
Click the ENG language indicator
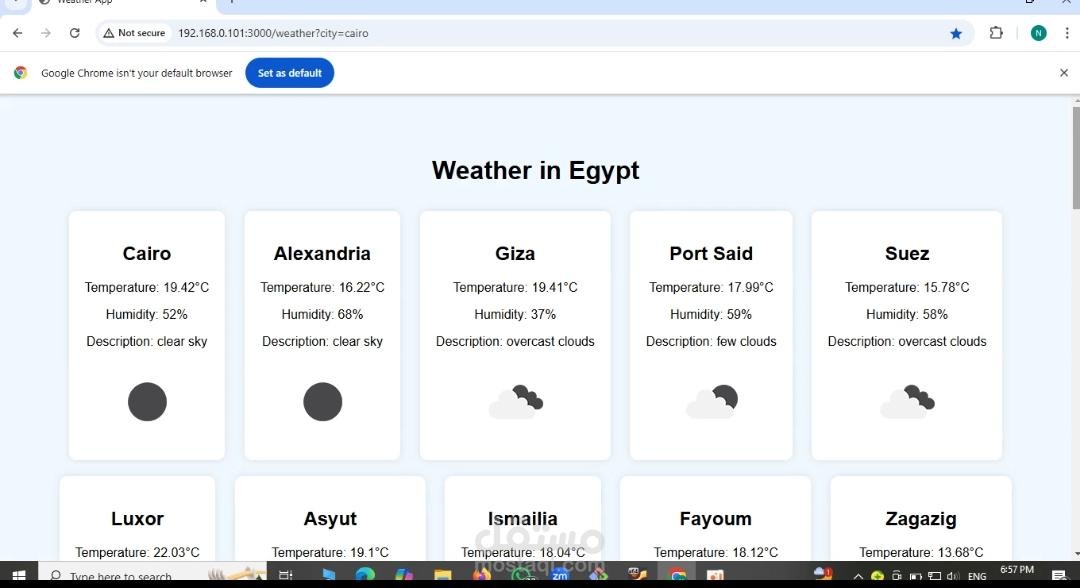[977, 576]
